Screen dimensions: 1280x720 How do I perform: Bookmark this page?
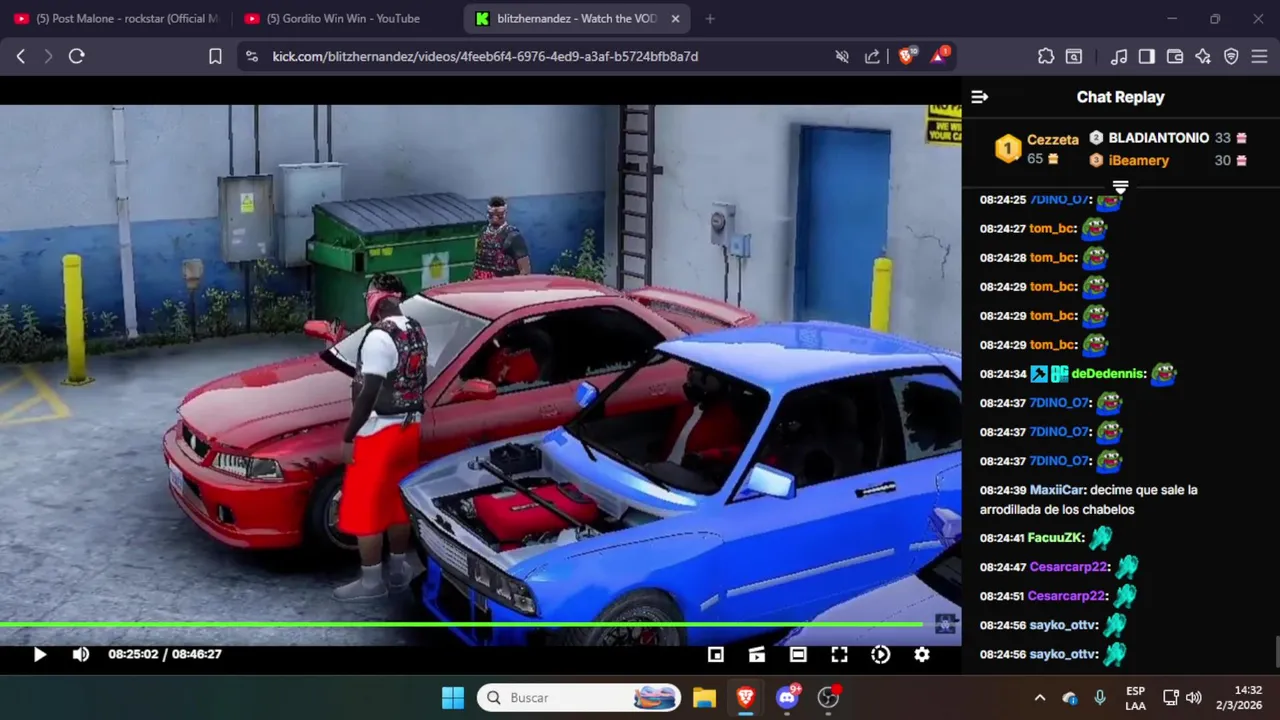pyautogui.click(x=215, y=56)
